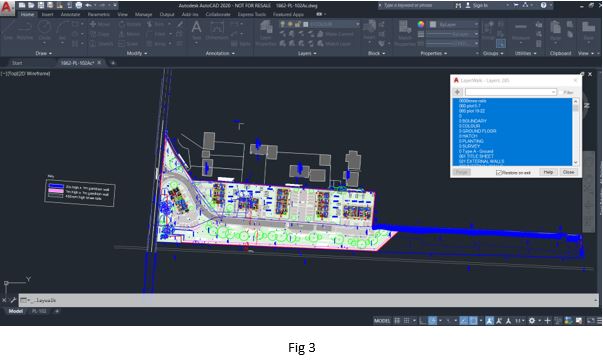Expand the Annotation panel
This screenshot has height=360, width=603.
pos(220,53)
